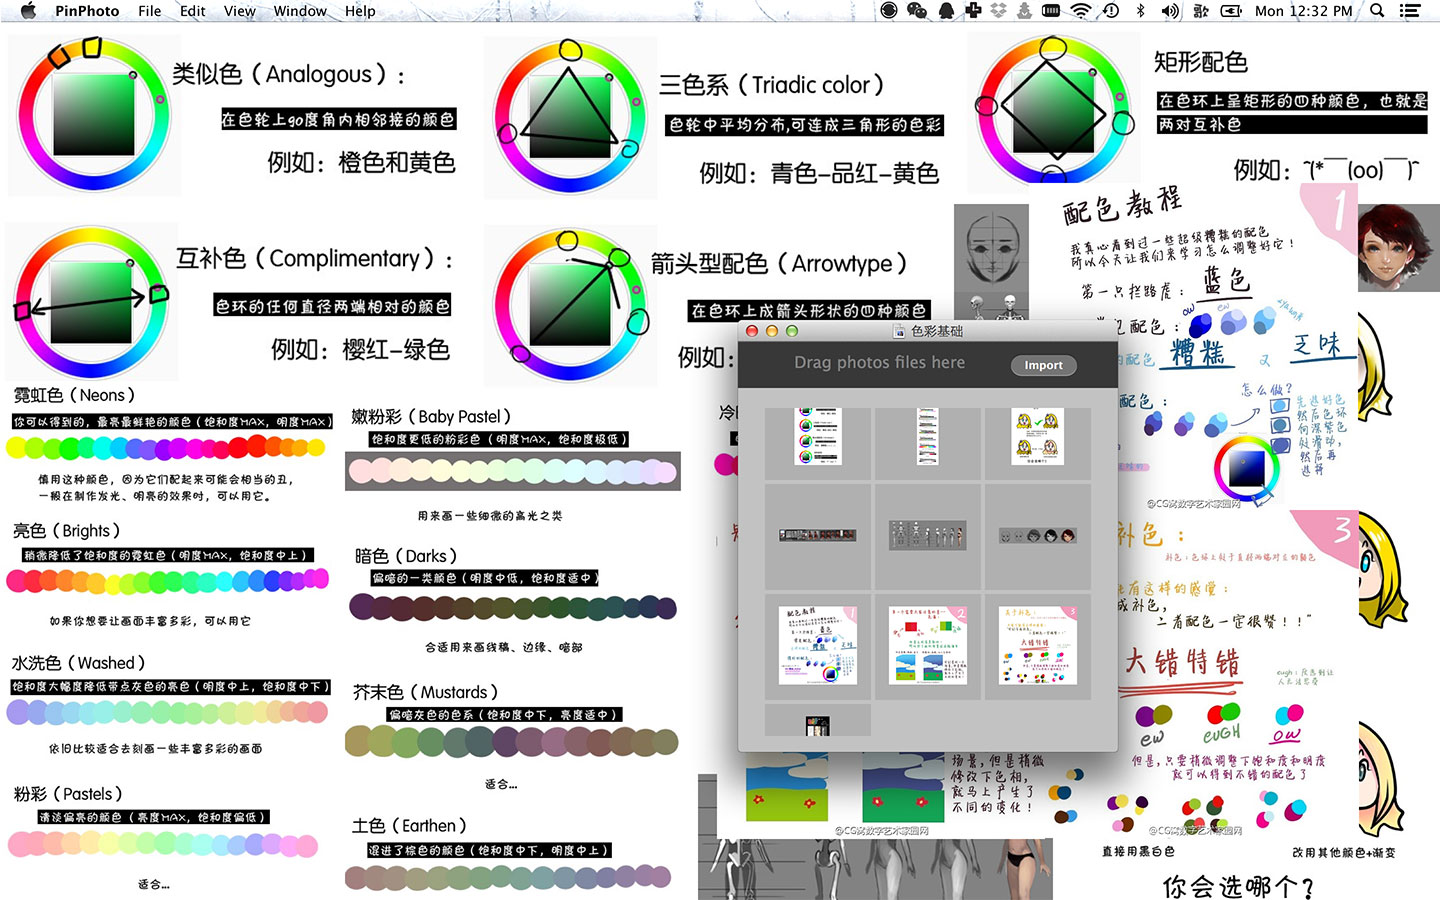Click the Pastels color swatch strip

coord(163,845)
